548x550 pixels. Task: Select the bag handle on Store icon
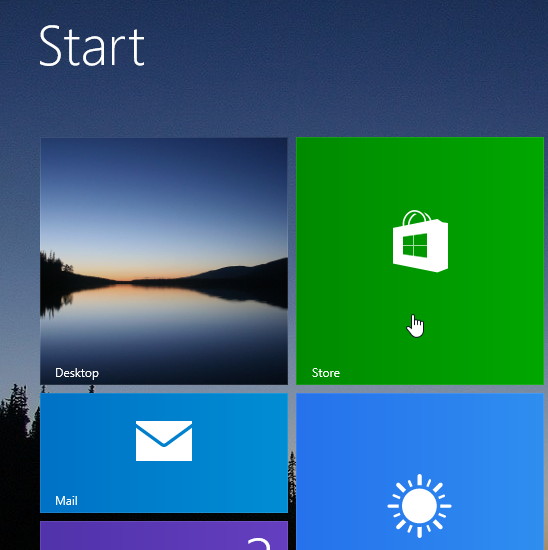416,217
